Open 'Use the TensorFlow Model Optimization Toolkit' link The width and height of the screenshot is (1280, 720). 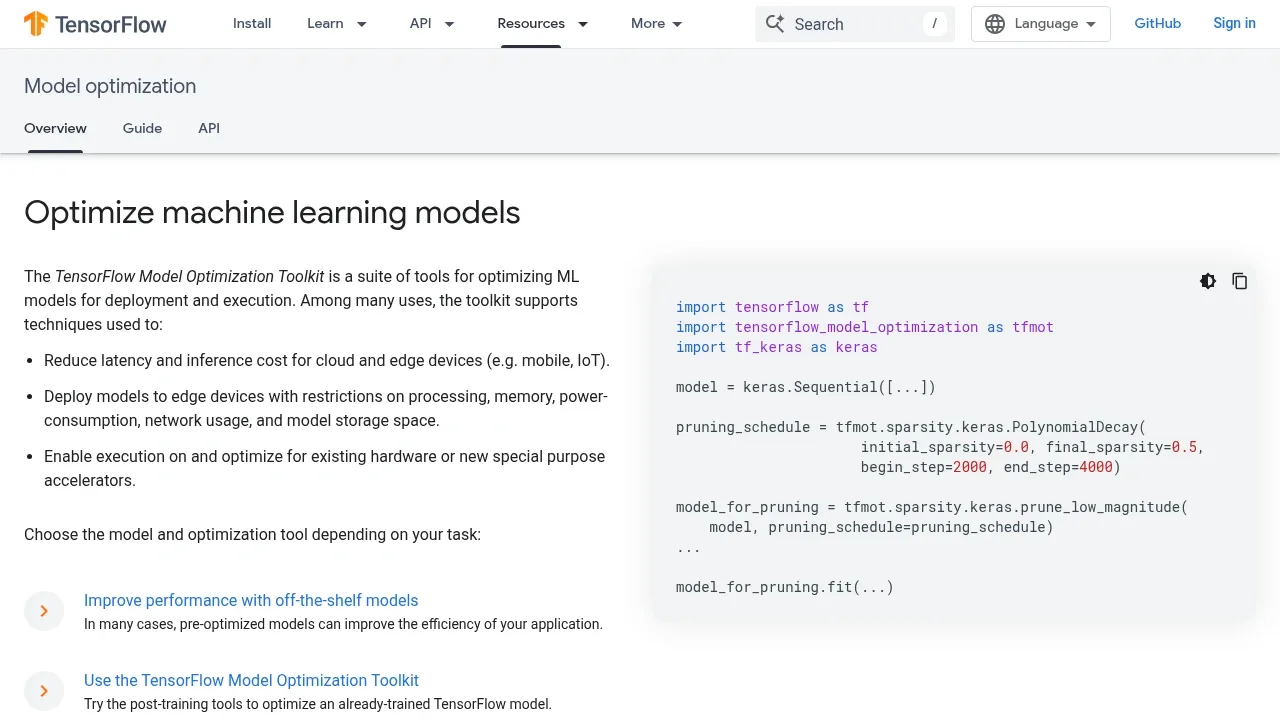tap(251, 681)
